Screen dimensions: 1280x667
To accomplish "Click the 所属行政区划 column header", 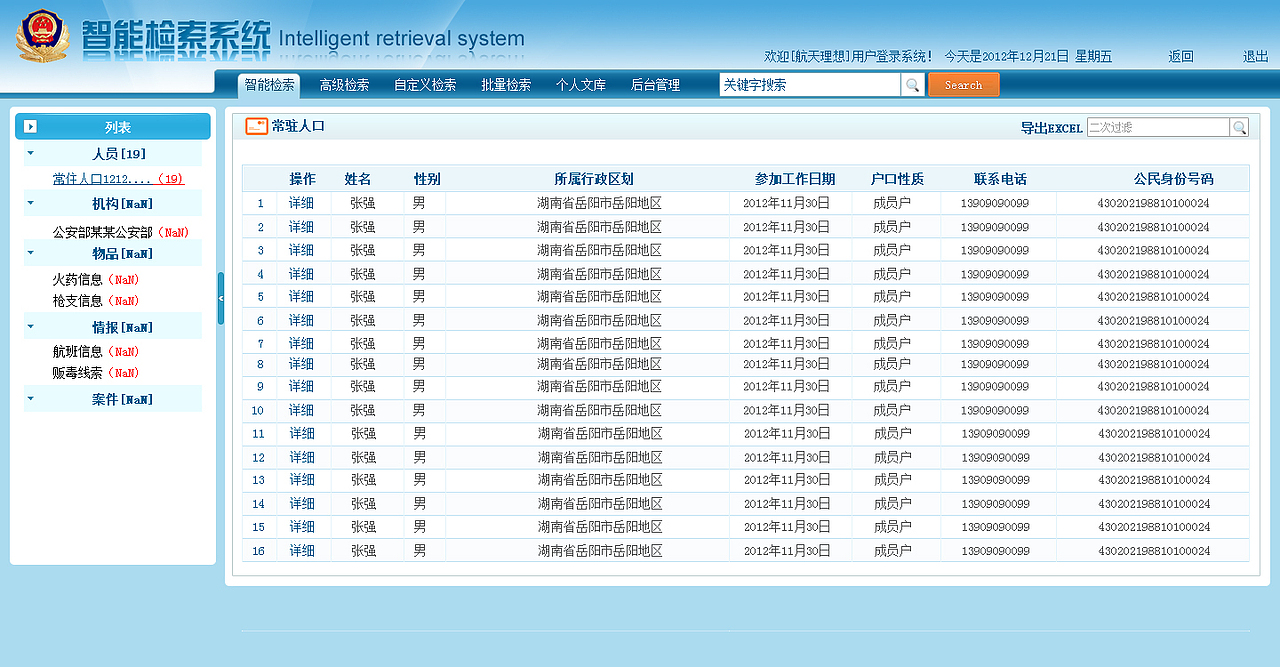I will click(x=594, y=179).
